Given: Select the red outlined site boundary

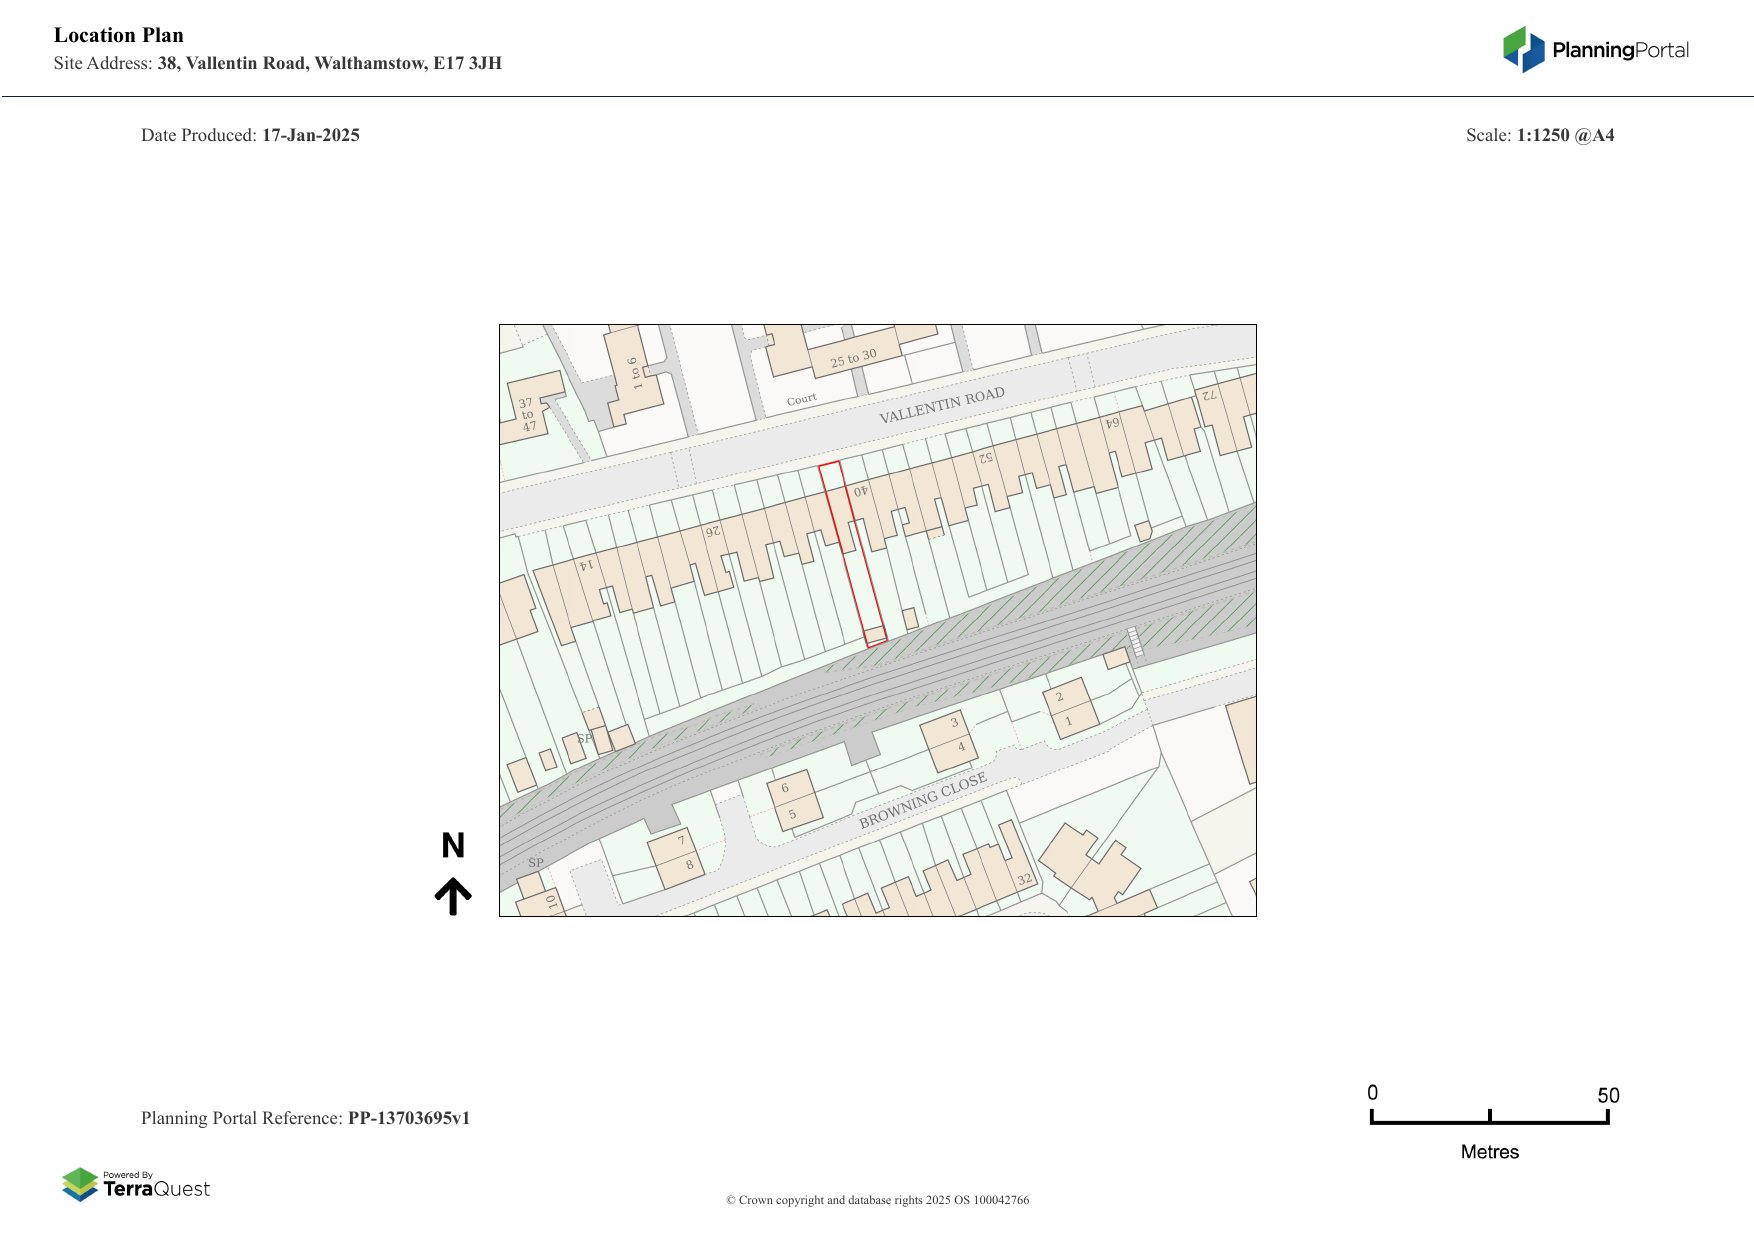Looking at the screenshot, I should pyautogui.click(x=852, y=553).
